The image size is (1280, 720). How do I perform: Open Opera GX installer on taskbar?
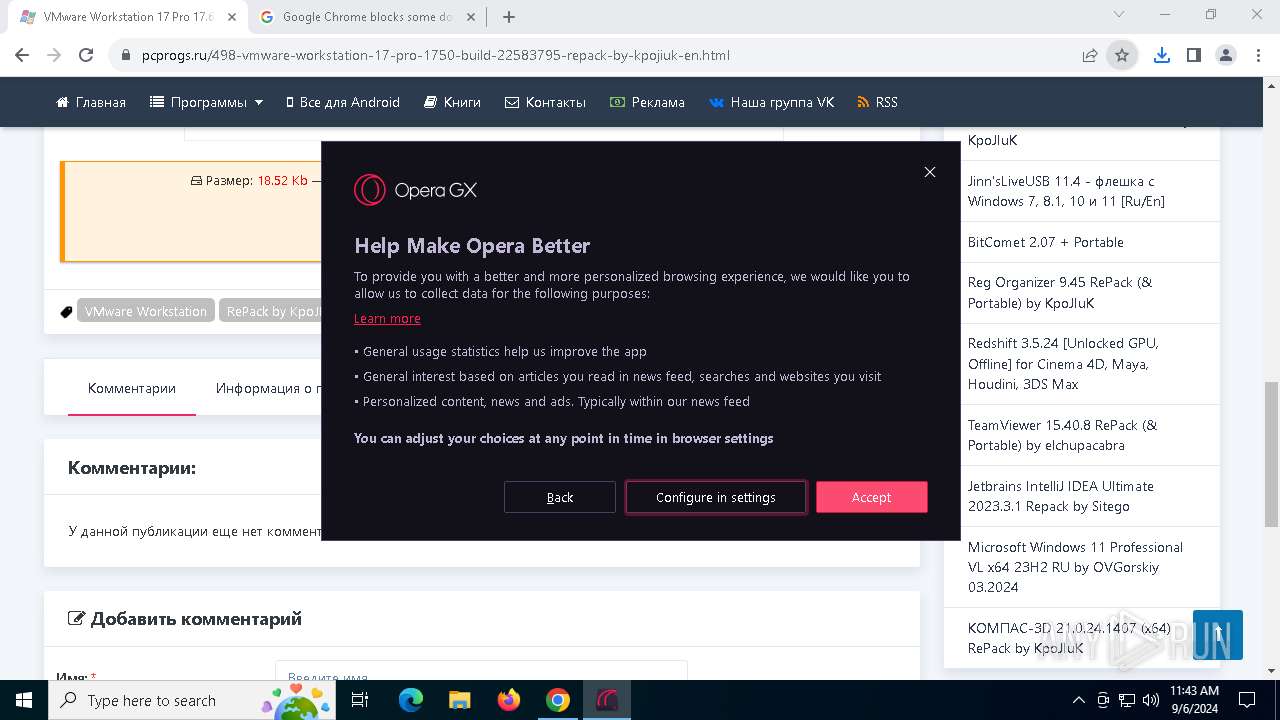click(x=606, y=700)
